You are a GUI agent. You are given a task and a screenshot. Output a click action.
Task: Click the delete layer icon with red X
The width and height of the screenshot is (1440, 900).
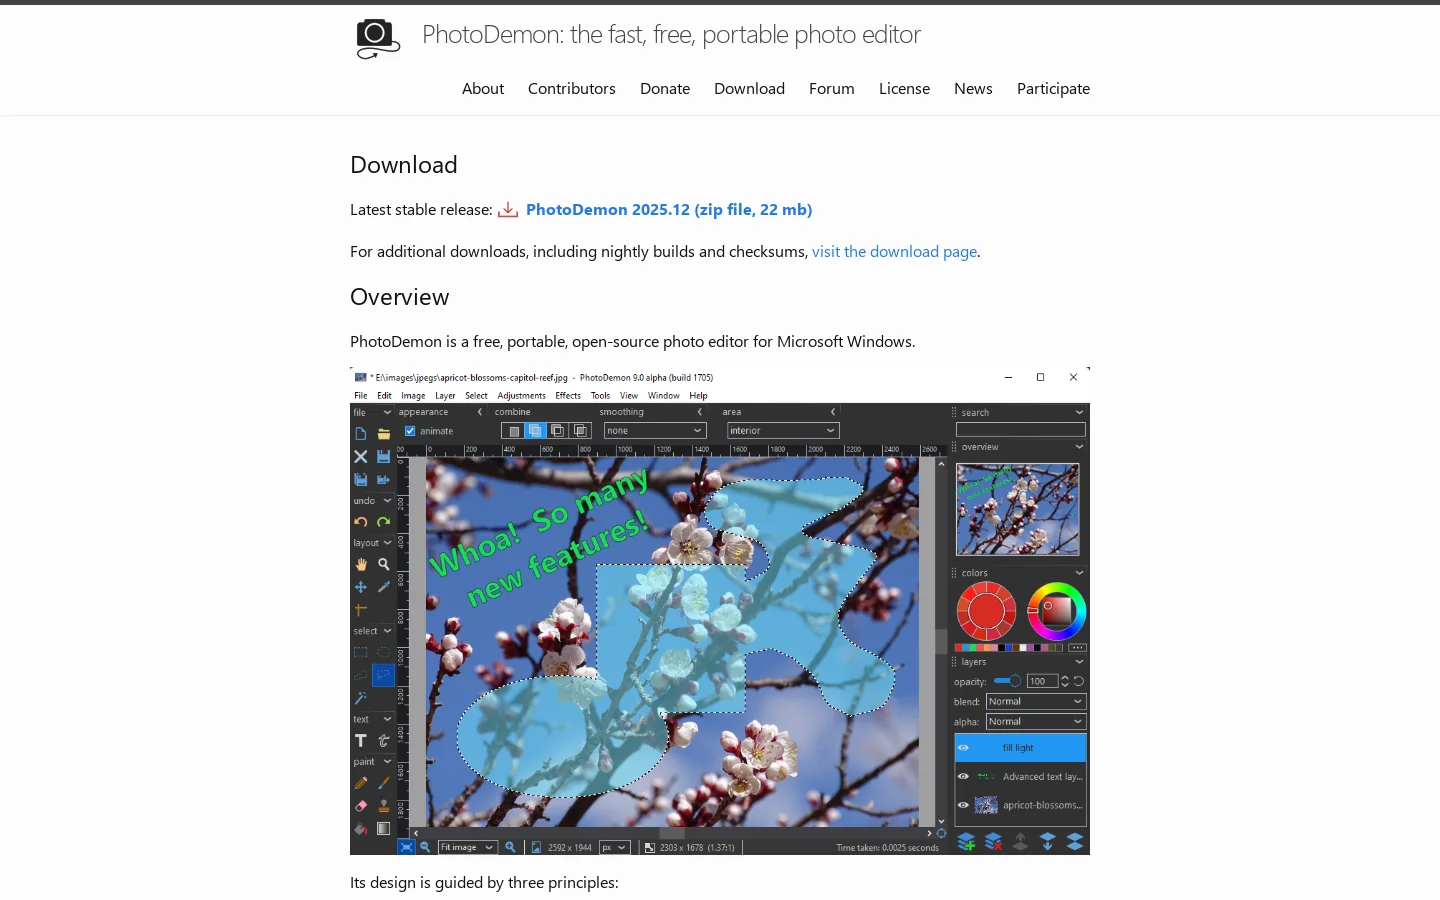tap(993, 842)
